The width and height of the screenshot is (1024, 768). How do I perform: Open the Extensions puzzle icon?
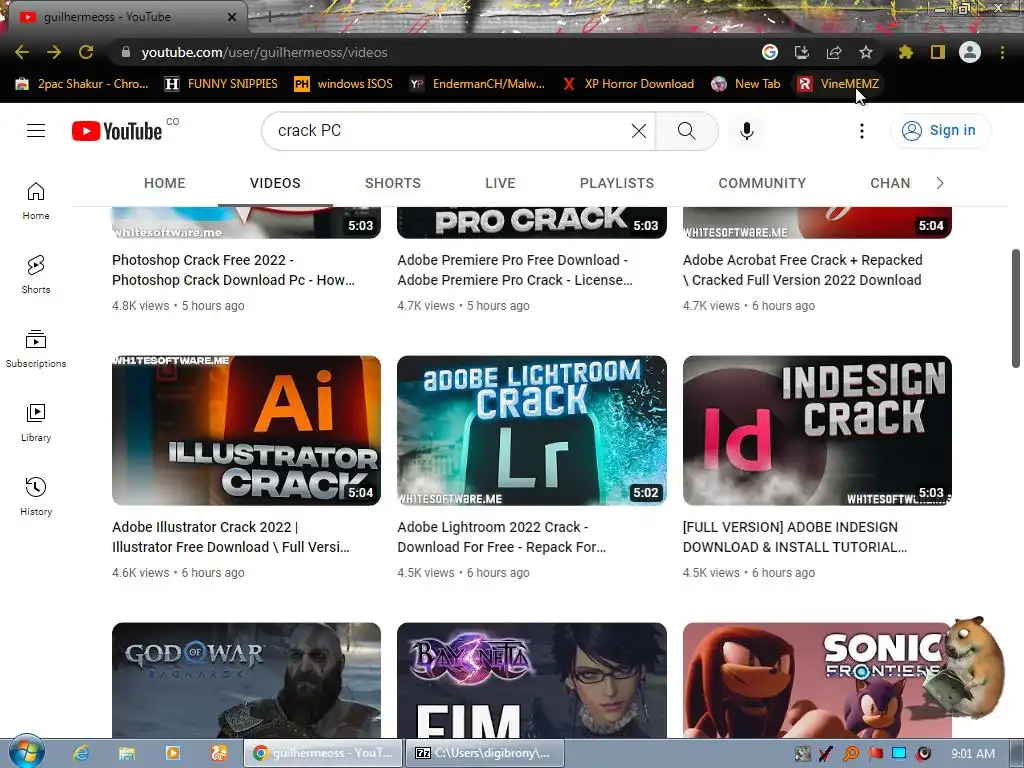(906, 52)
